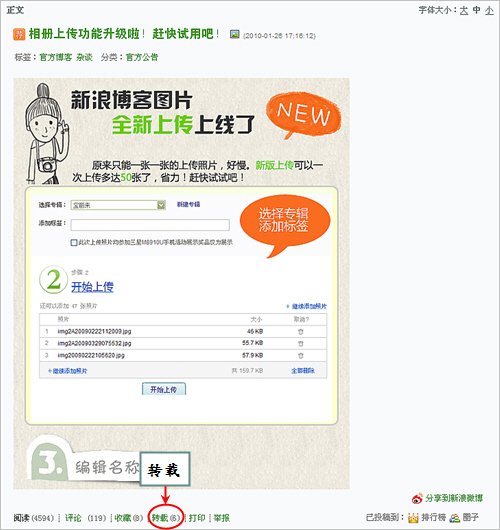Image resolution: width=500 pixels, height=530 pixels.
Task: Click the Sina Weibo eye logo icon
Action: click(x=418, y=498)
